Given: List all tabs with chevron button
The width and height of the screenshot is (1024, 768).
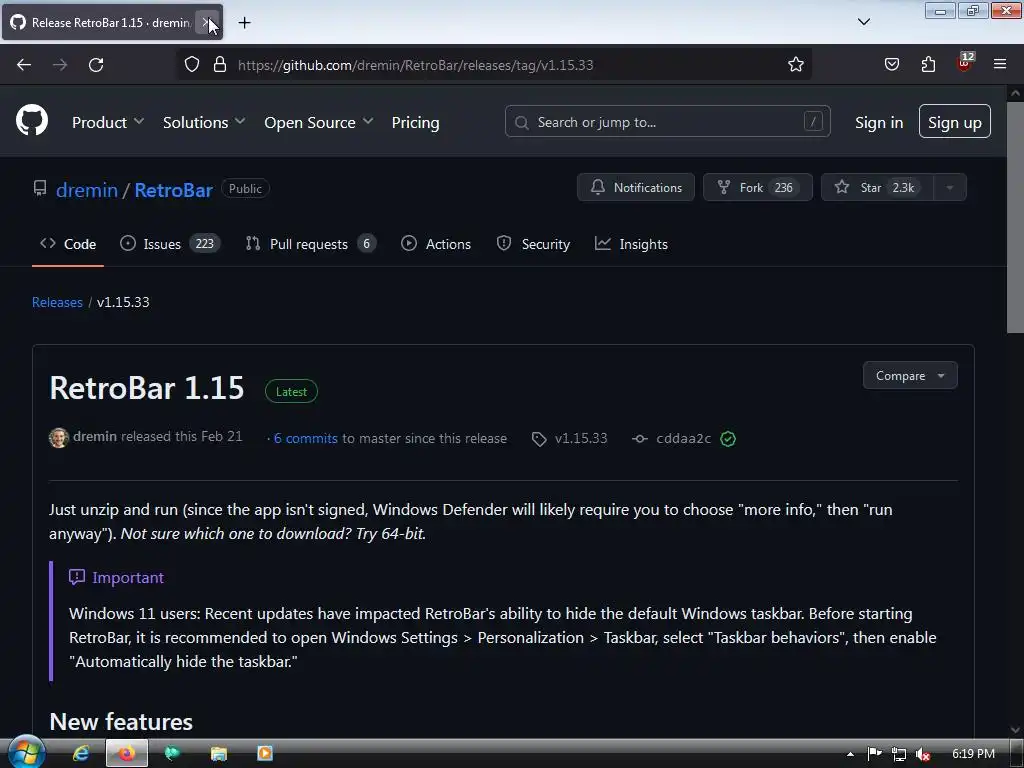Looking at the screenshot, I should (x=863, y=22).
